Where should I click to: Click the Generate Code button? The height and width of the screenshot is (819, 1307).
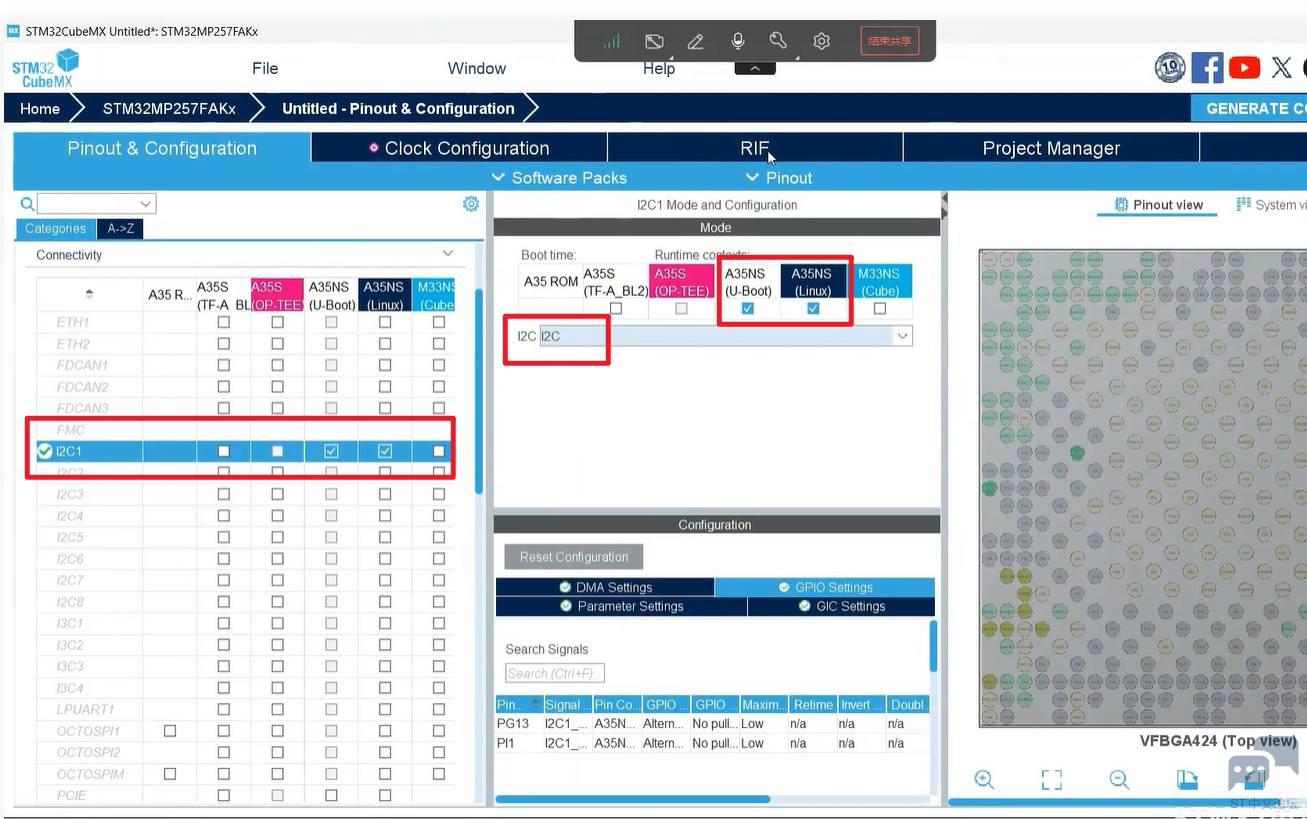click(x=1249, y=108)
